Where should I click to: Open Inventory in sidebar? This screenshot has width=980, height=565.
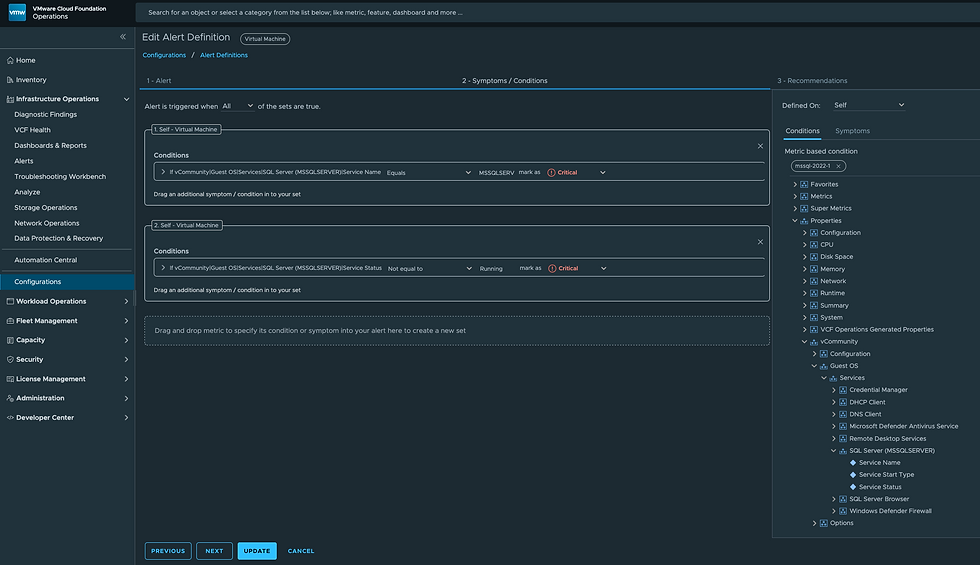[31, 80]
